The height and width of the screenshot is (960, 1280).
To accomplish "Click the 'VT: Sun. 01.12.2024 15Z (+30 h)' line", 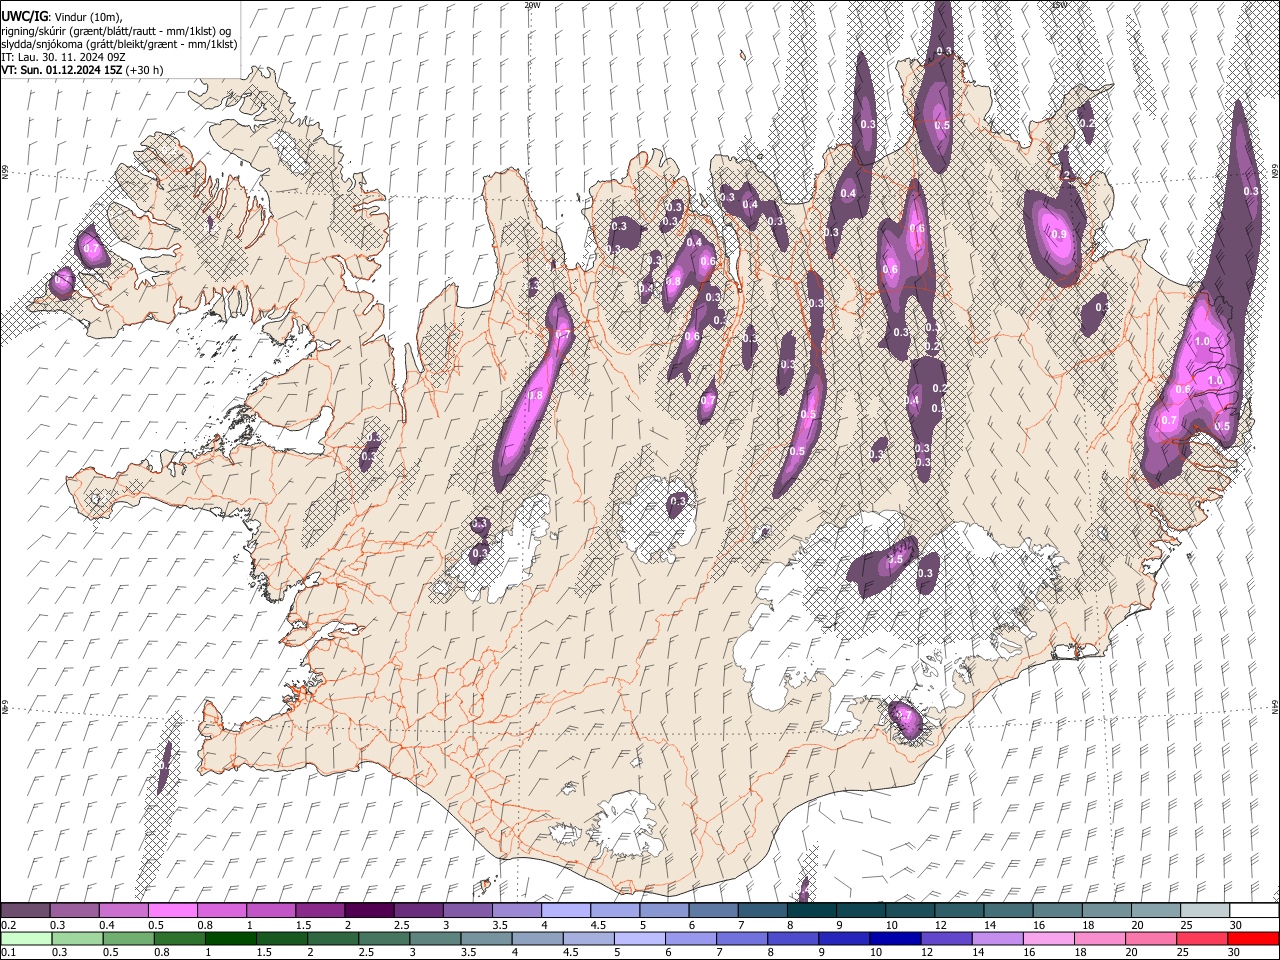I will 82,70.
